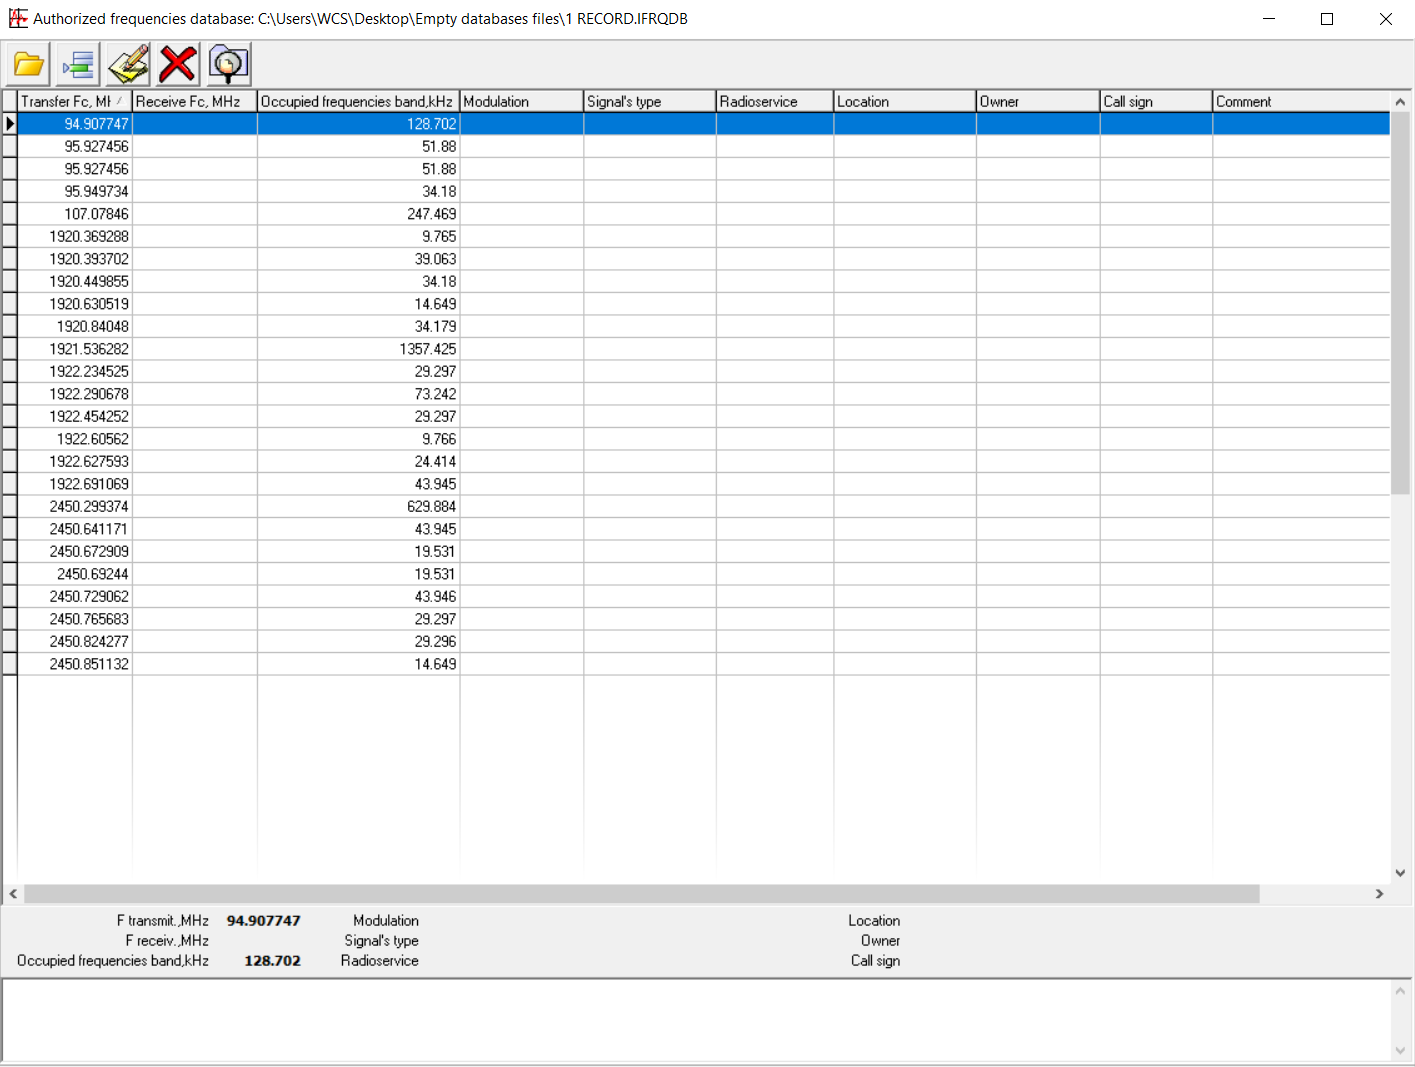Select the row with frequency 1921.536282

click(x=703, y=349)
